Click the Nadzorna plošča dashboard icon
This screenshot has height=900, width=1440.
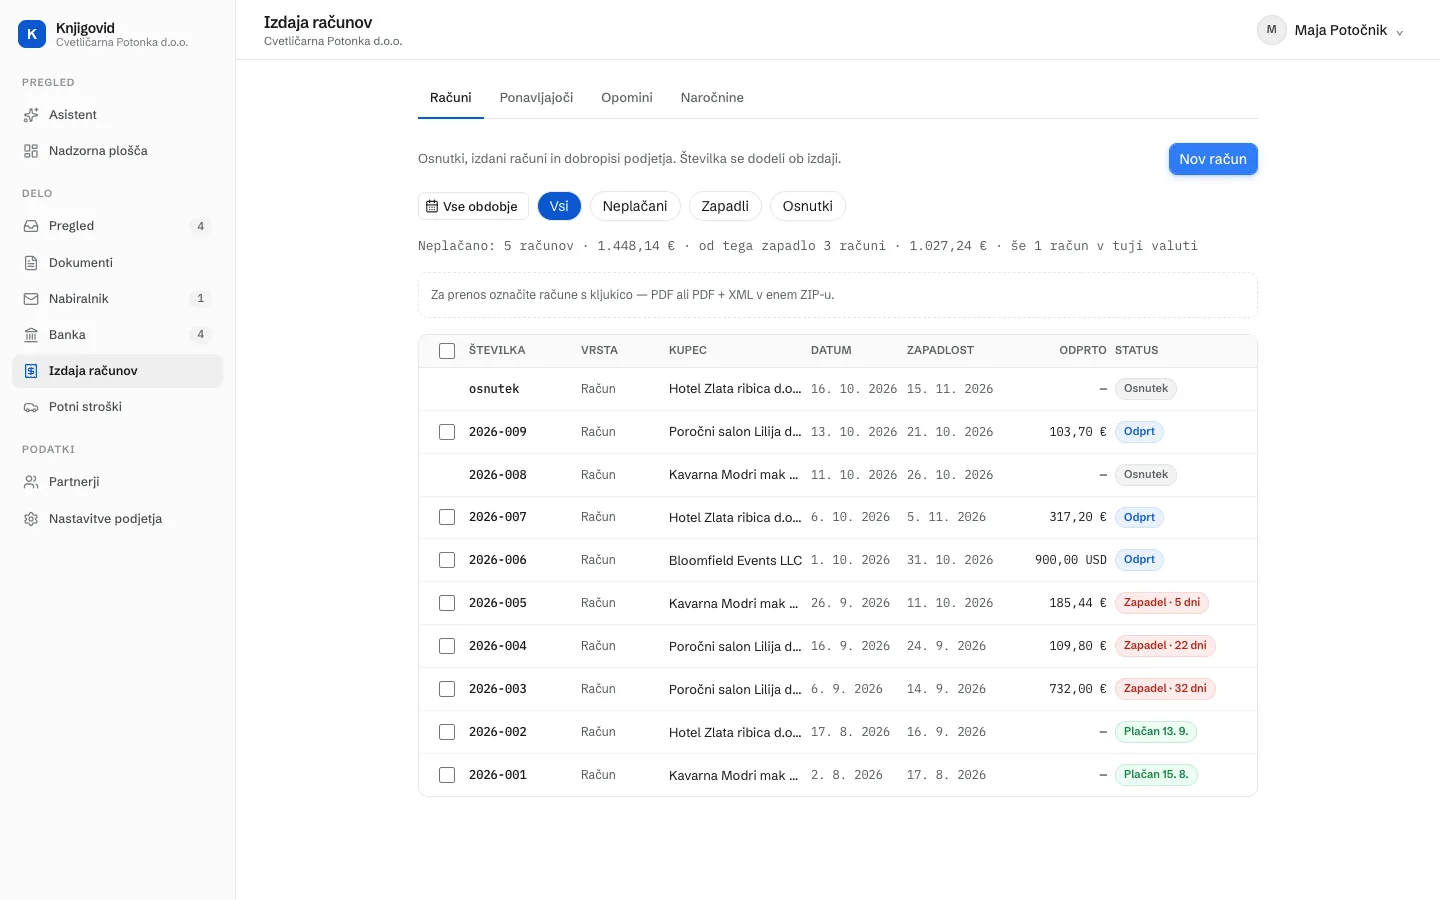coord(31,151)
